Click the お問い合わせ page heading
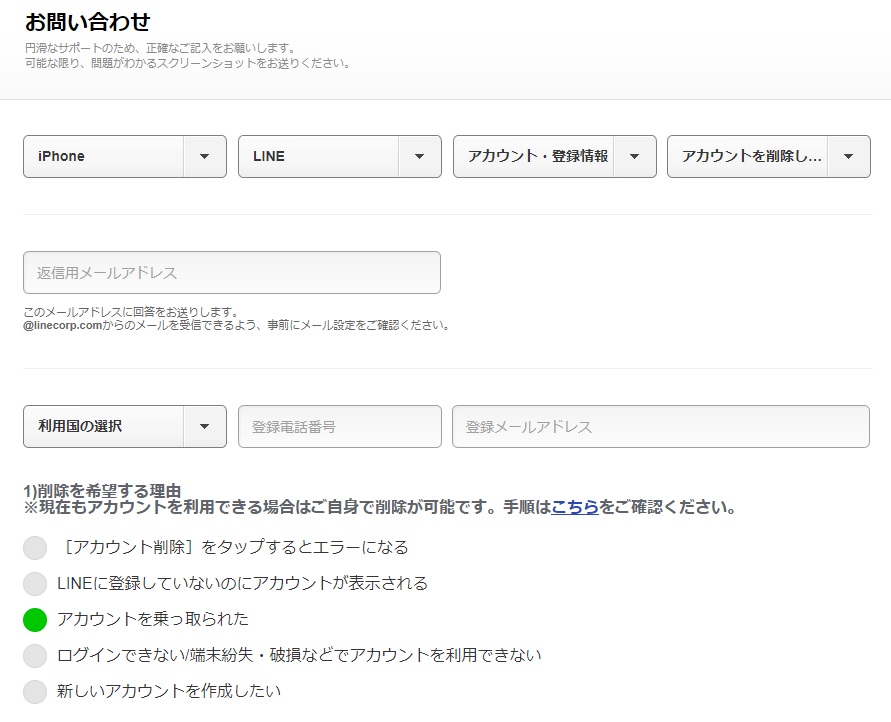The image size is (891, 722). 88,22
